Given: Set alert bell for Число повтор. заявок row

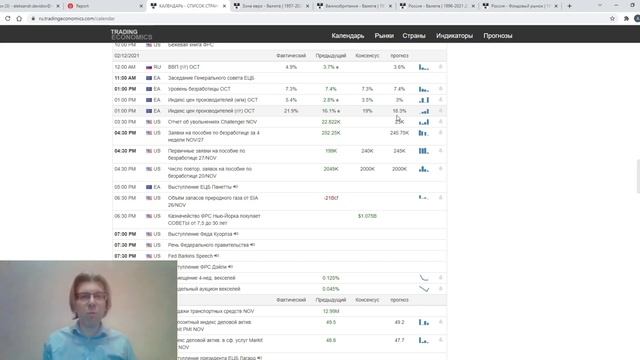Looking at the screenshot, I should click(440, 169).
